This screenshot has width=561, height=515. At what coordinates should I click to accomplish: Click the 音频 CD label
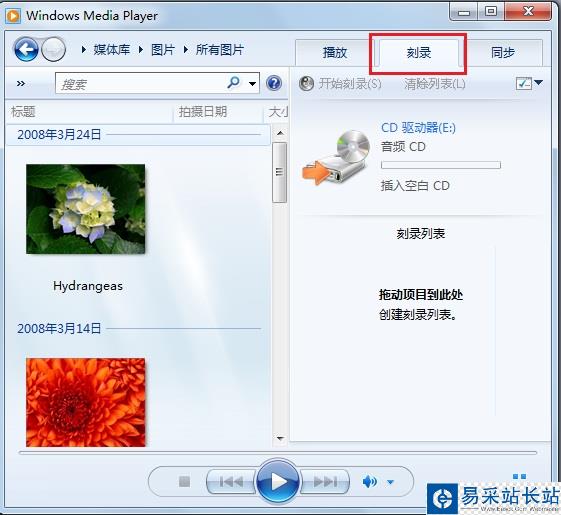click(x=403, y=146)
